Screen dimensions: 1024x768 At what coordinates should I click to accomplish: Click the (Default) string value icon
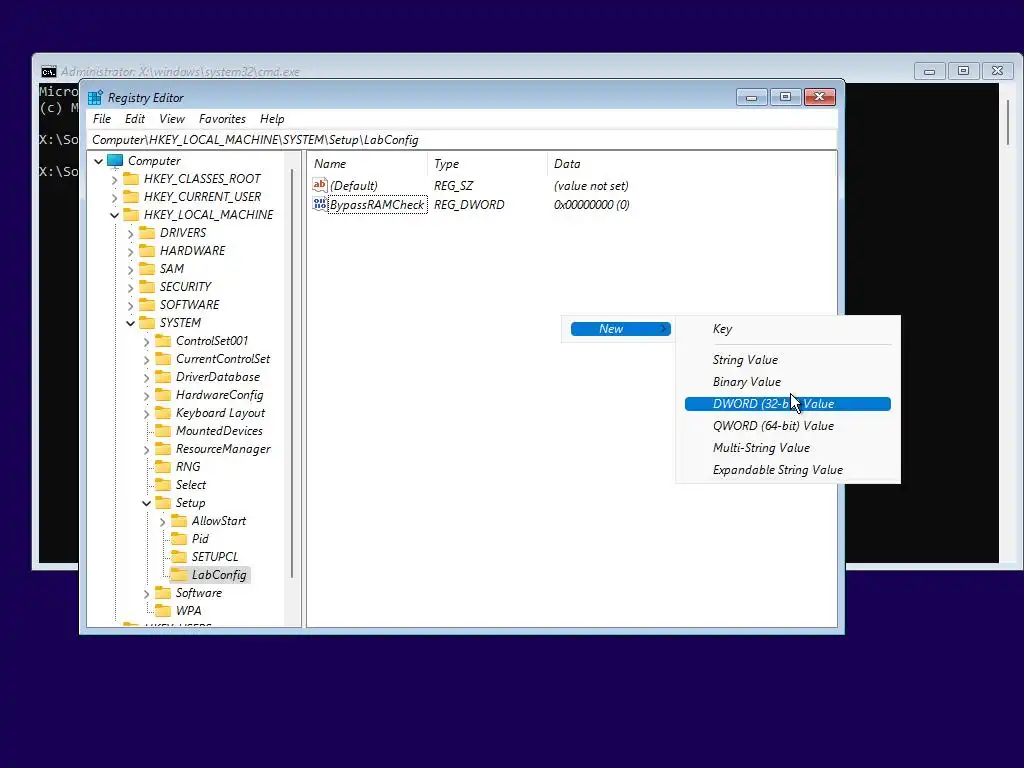(320, 185)
